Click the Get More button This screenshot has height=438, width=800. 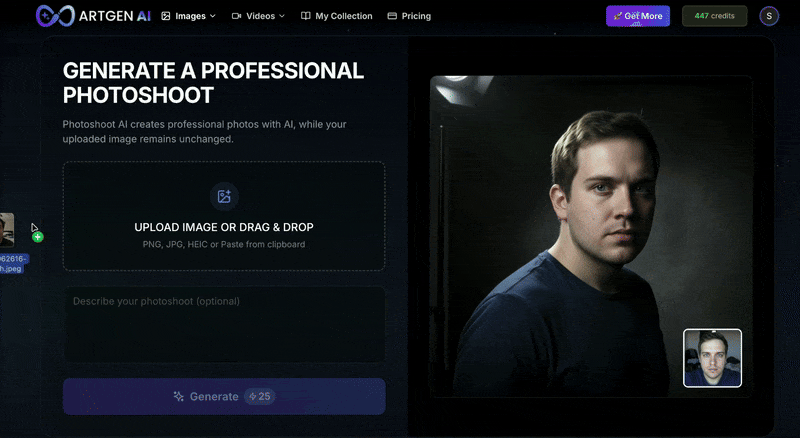638,16
